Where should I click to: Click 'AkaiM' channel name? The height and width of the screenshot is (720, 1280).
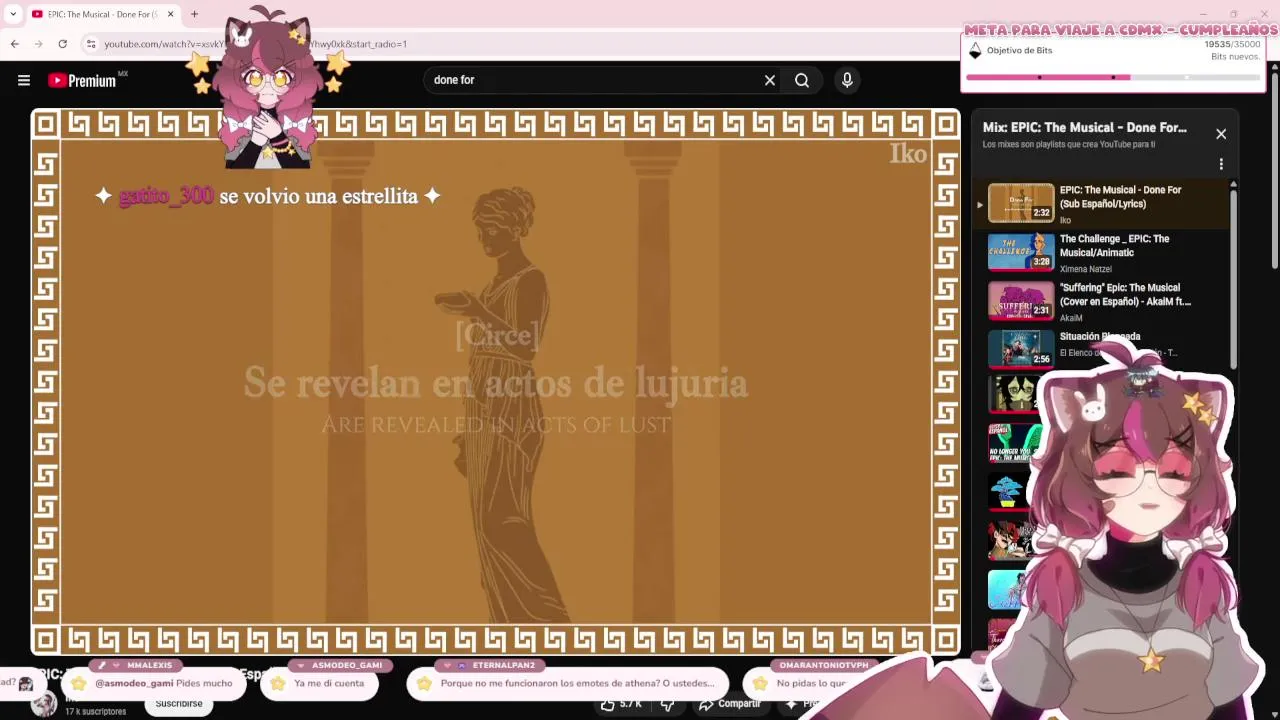coord(1071,318)
